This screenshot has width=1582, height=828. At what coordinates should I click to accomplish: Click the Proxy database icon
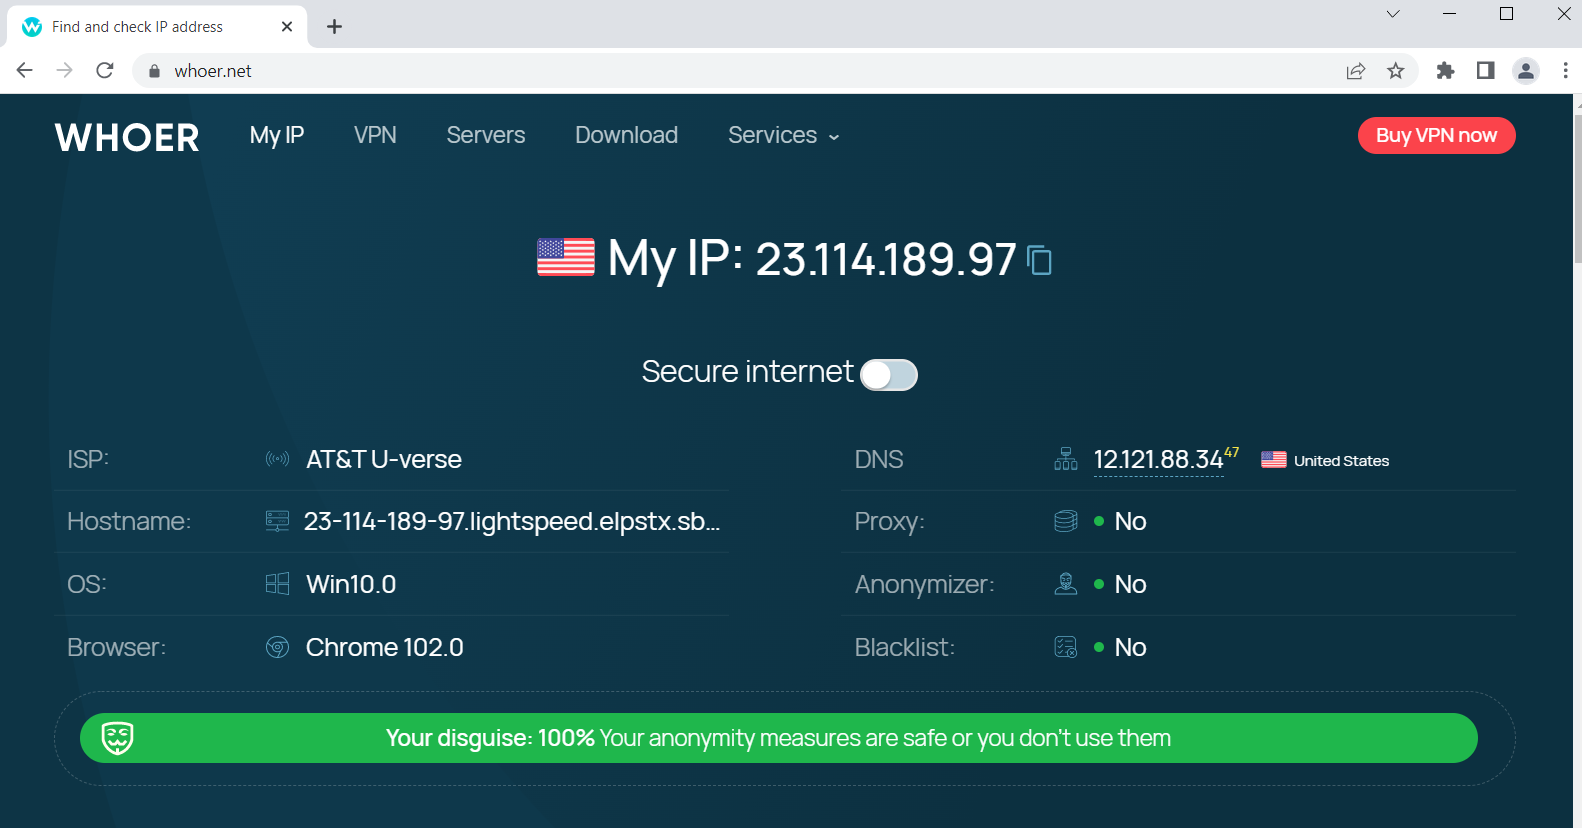point(1066,521)
